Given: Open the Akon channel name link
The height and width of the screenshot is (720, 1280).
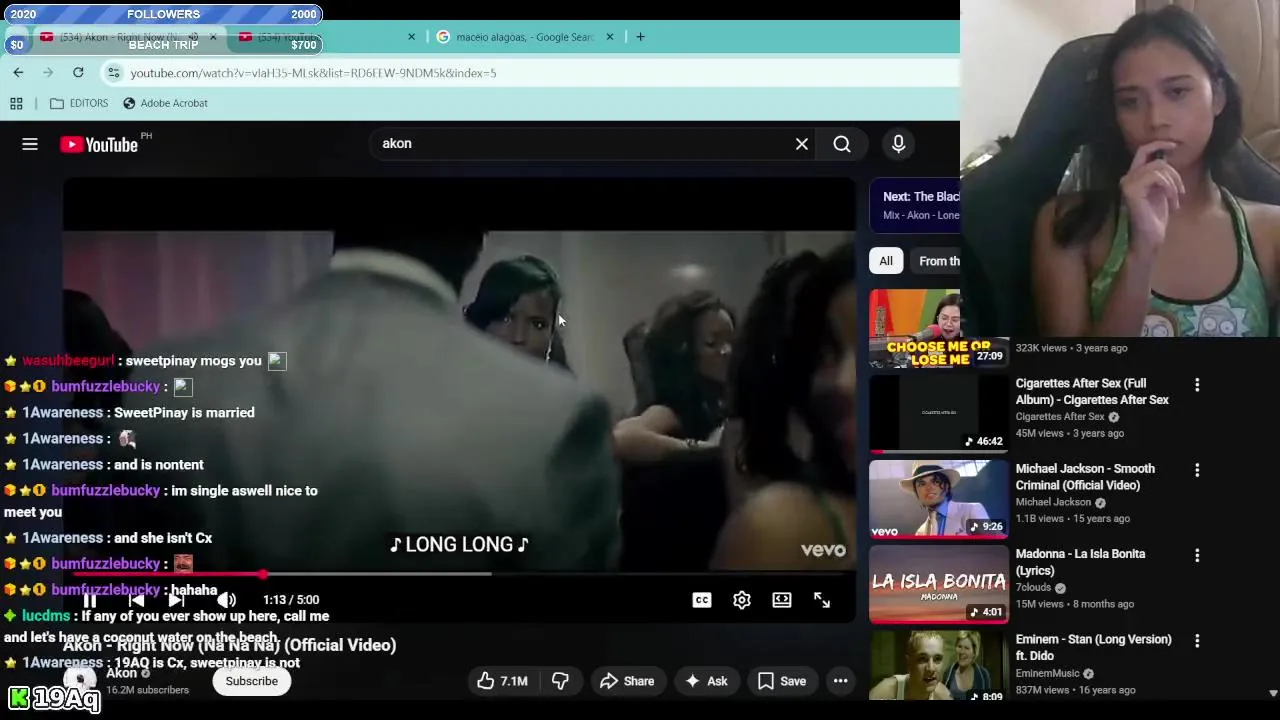Looking at the screenshot, I should (x=121, y=673).
